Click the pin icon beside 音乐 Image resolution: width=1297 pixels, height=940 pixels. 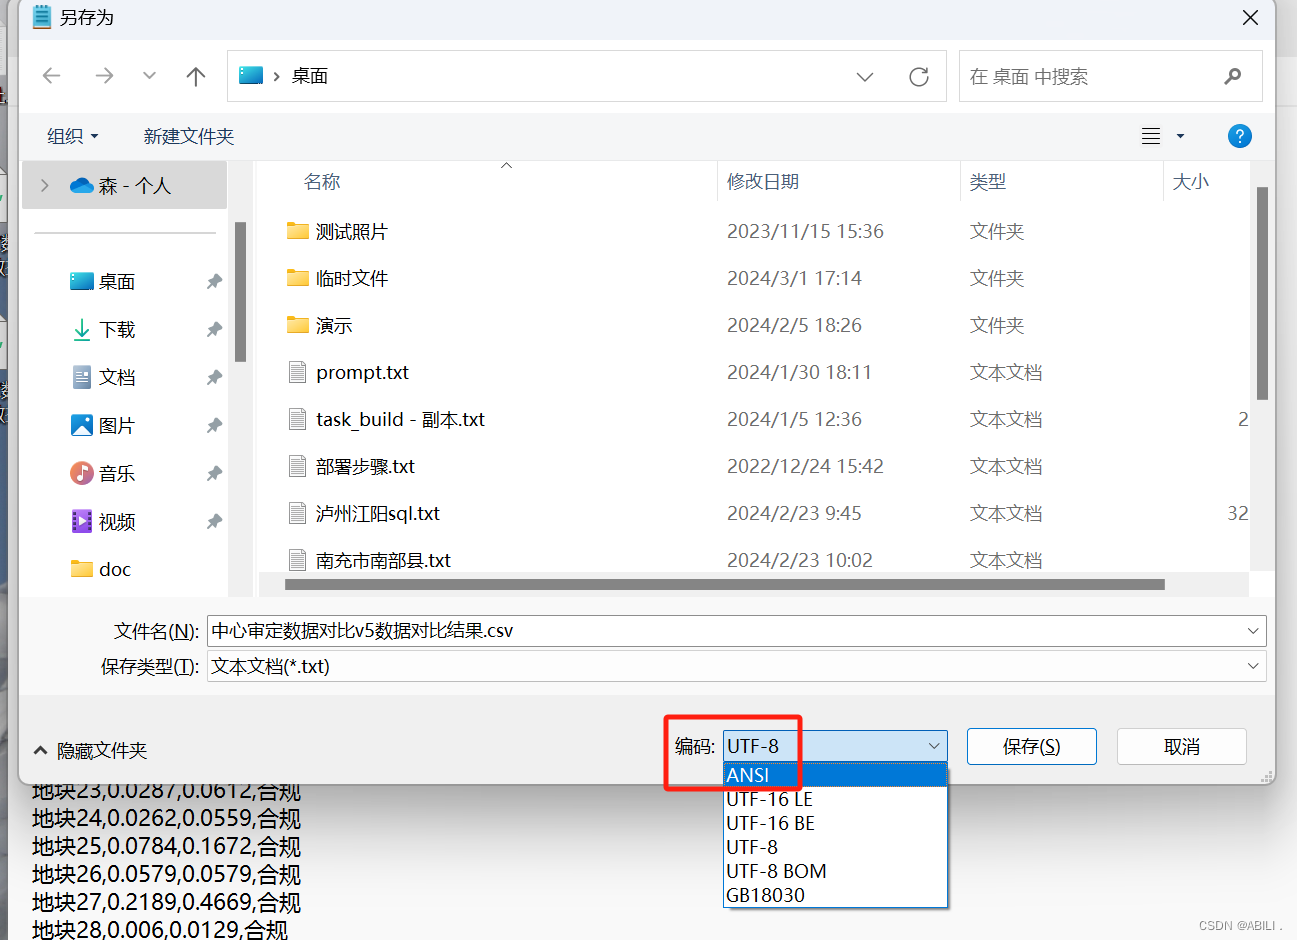pos(214,473)
